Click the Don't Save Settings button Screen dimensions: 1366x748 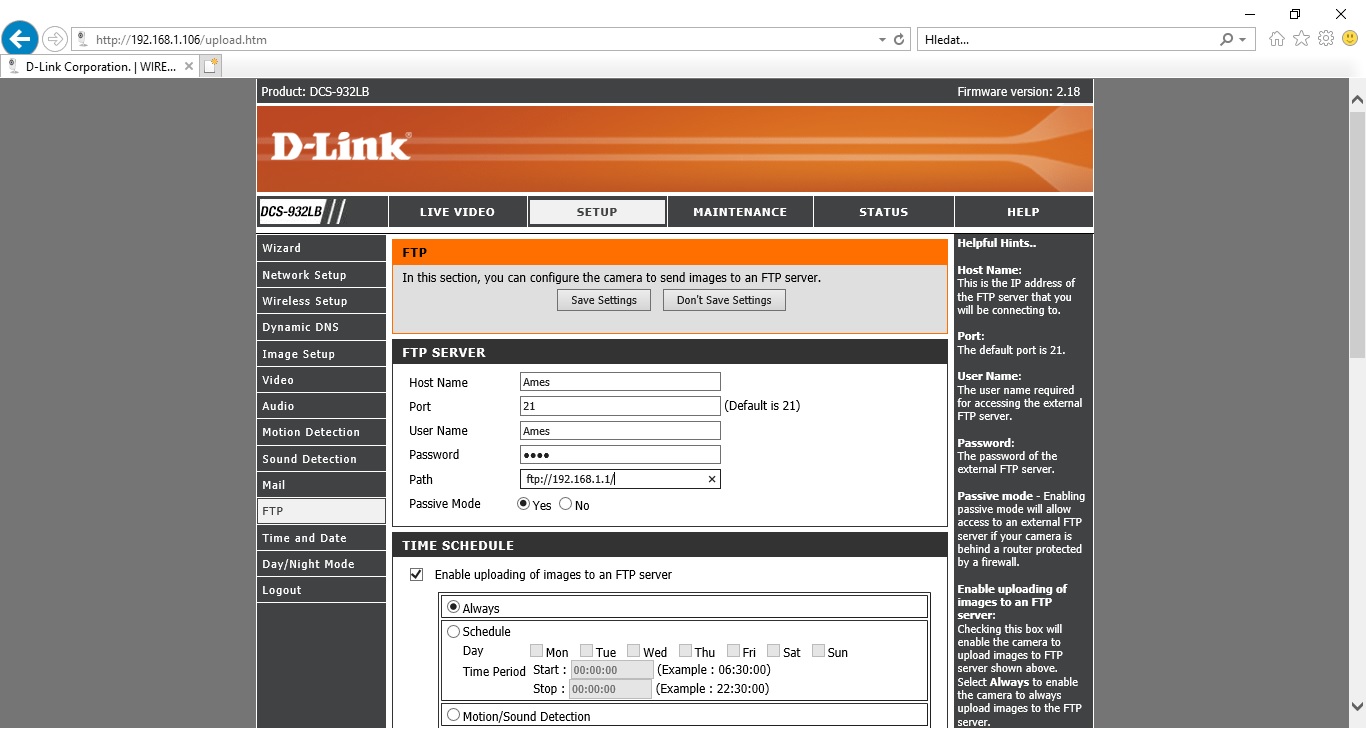click(724, 300)
